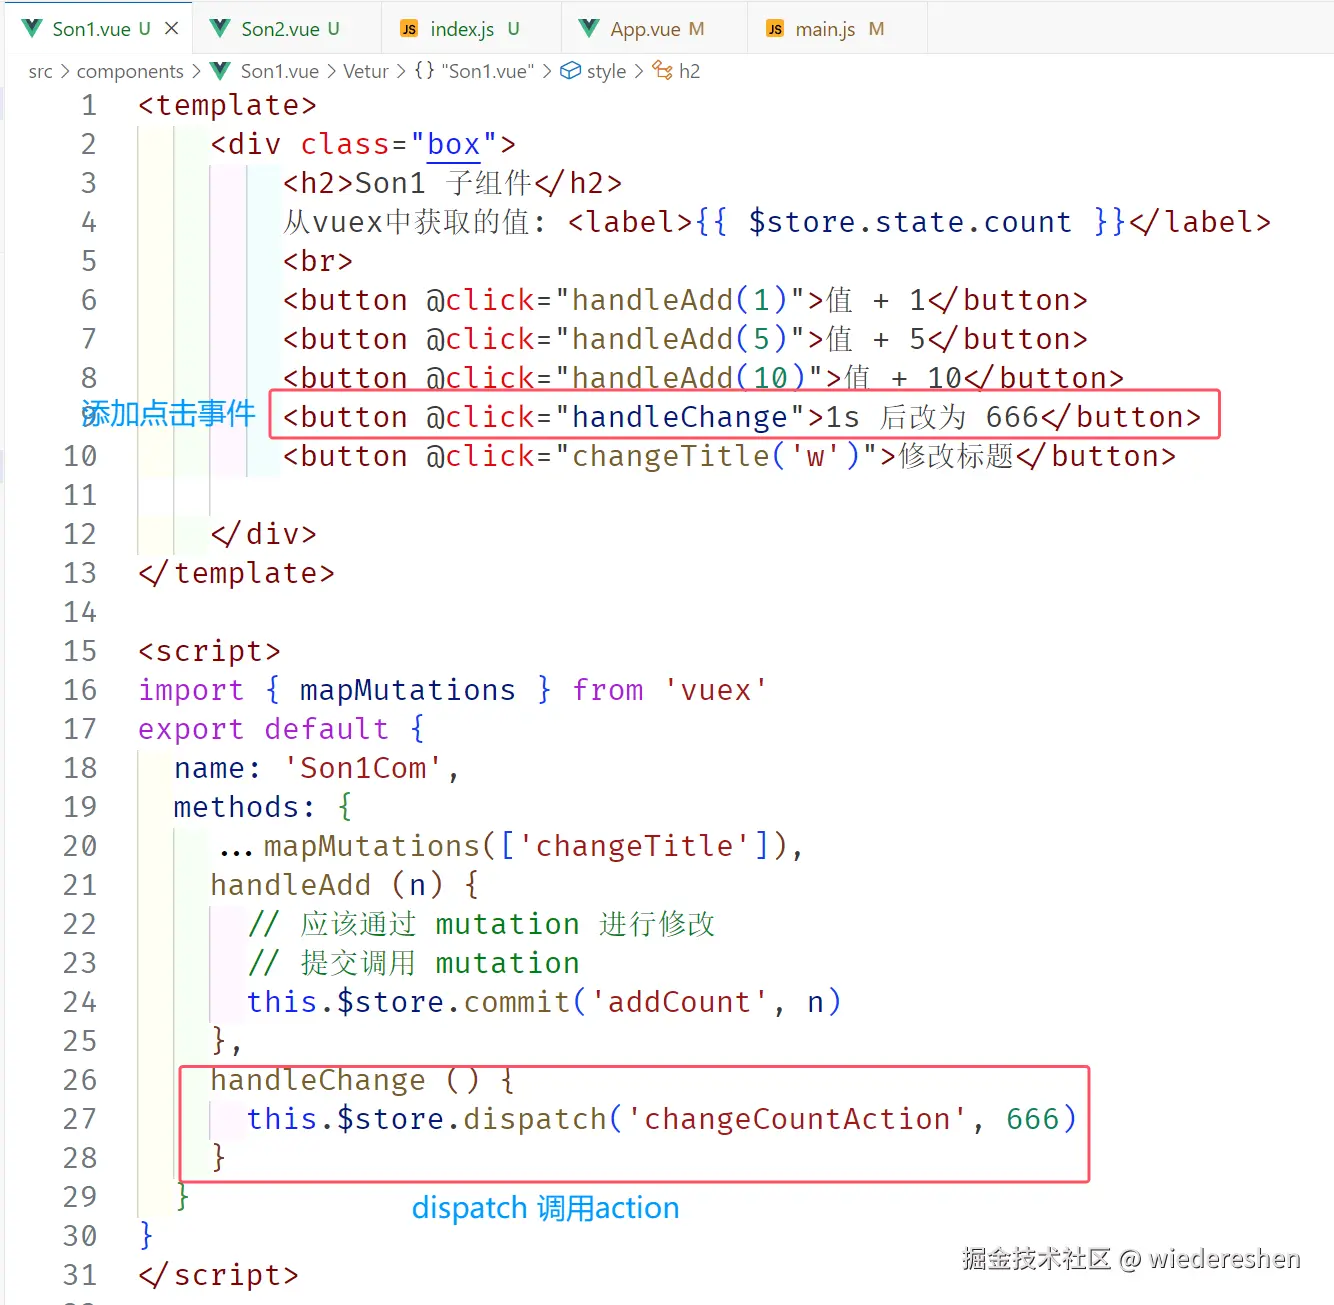
Task: Click the handleAdd (n) method definition
Action: pyautogui.click(x=327, y=885)
